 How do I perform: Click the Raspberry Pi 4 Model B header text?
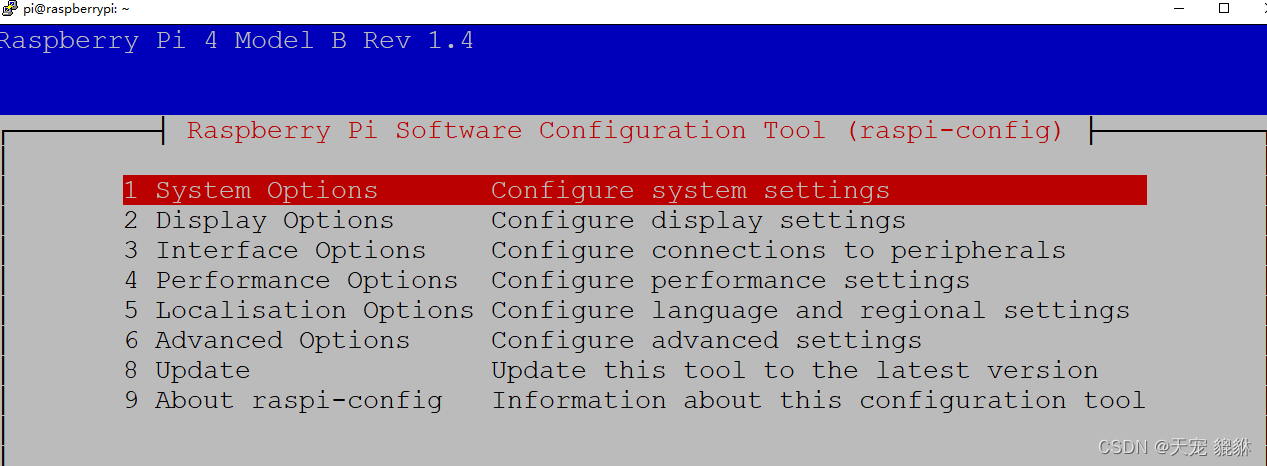tap(237, 41)
